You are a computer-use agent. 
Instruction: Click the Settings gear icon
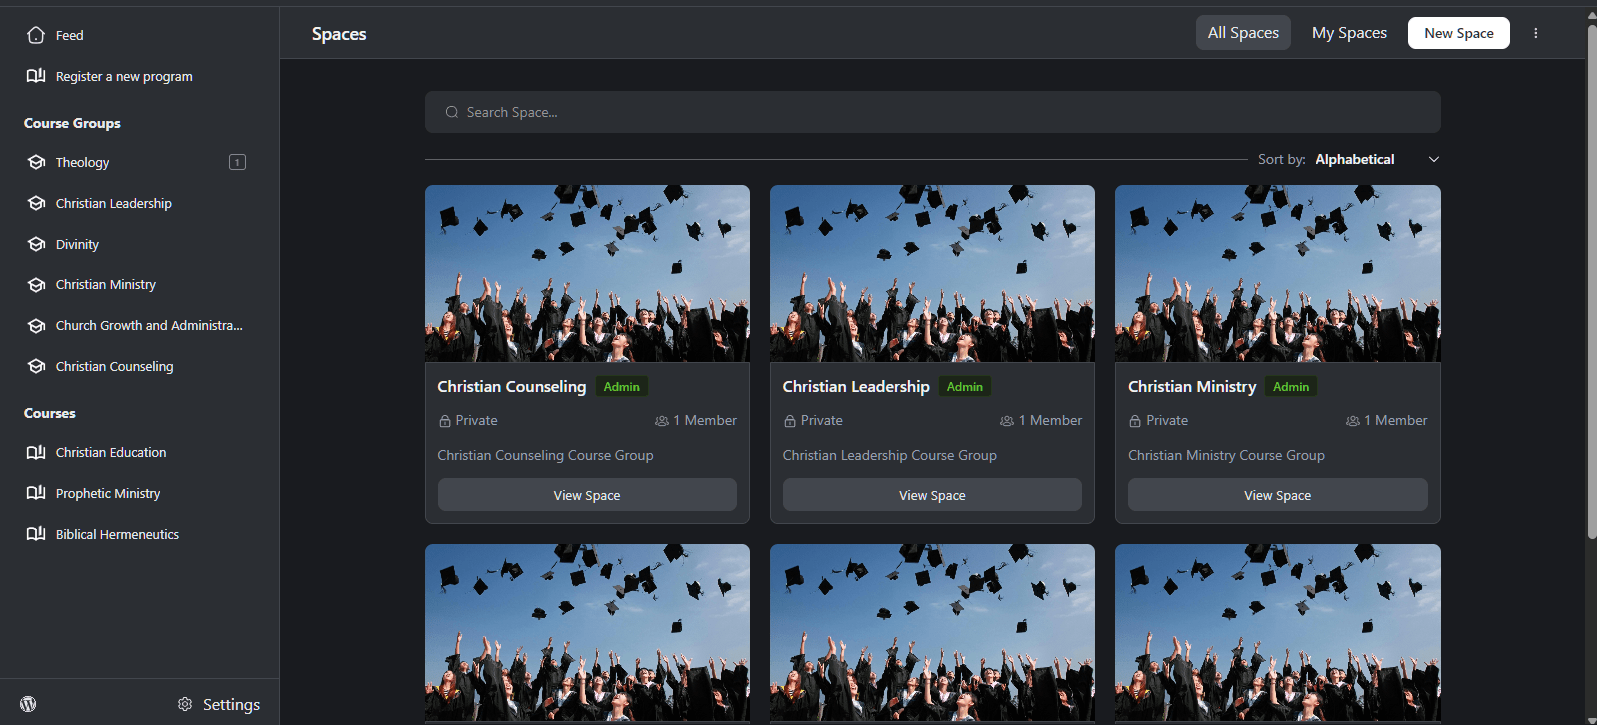(x=185, y=704)
